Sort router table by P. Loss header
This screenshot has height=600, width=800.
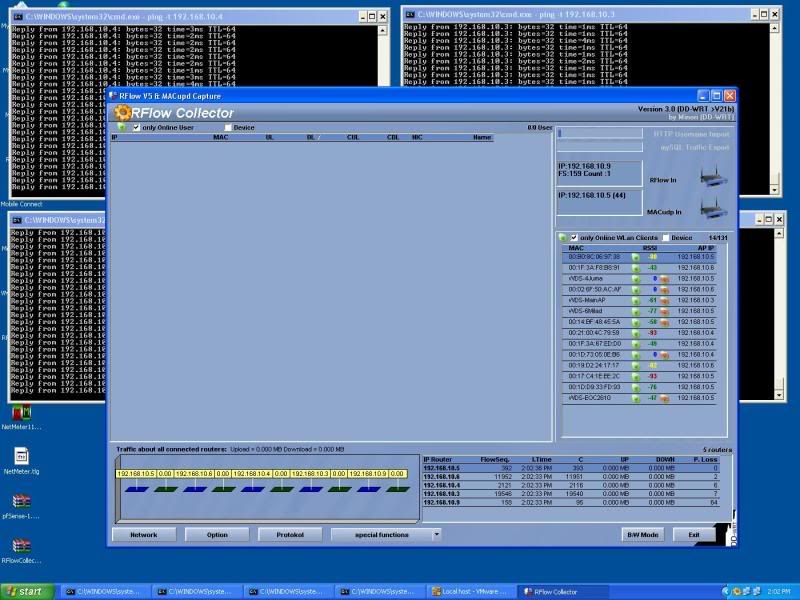[x=706, y=460]
